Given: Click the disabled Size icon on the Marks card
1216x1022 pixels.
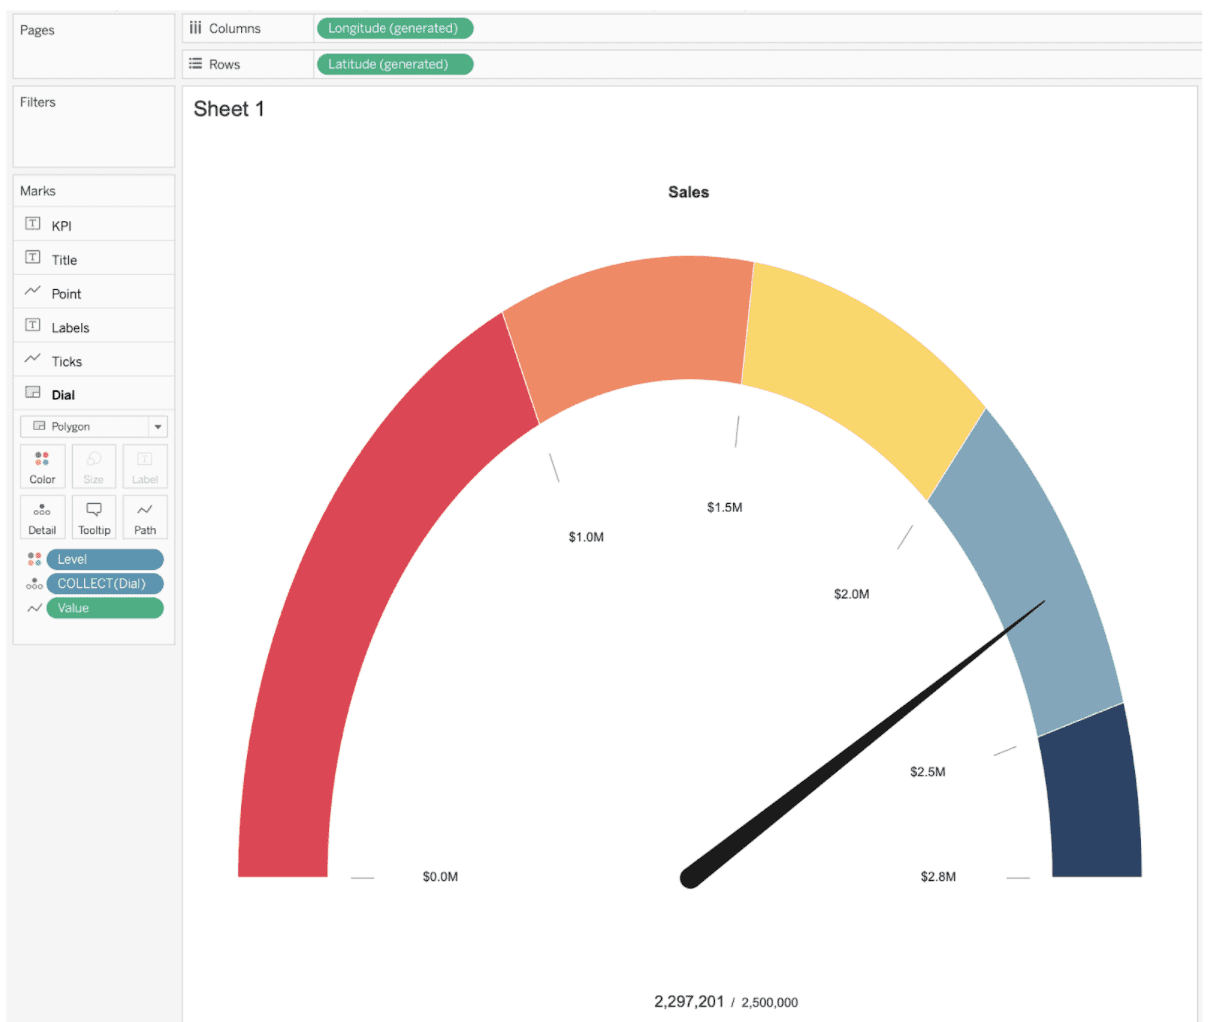Looking at the screenshot, I should tap(93, 466).
